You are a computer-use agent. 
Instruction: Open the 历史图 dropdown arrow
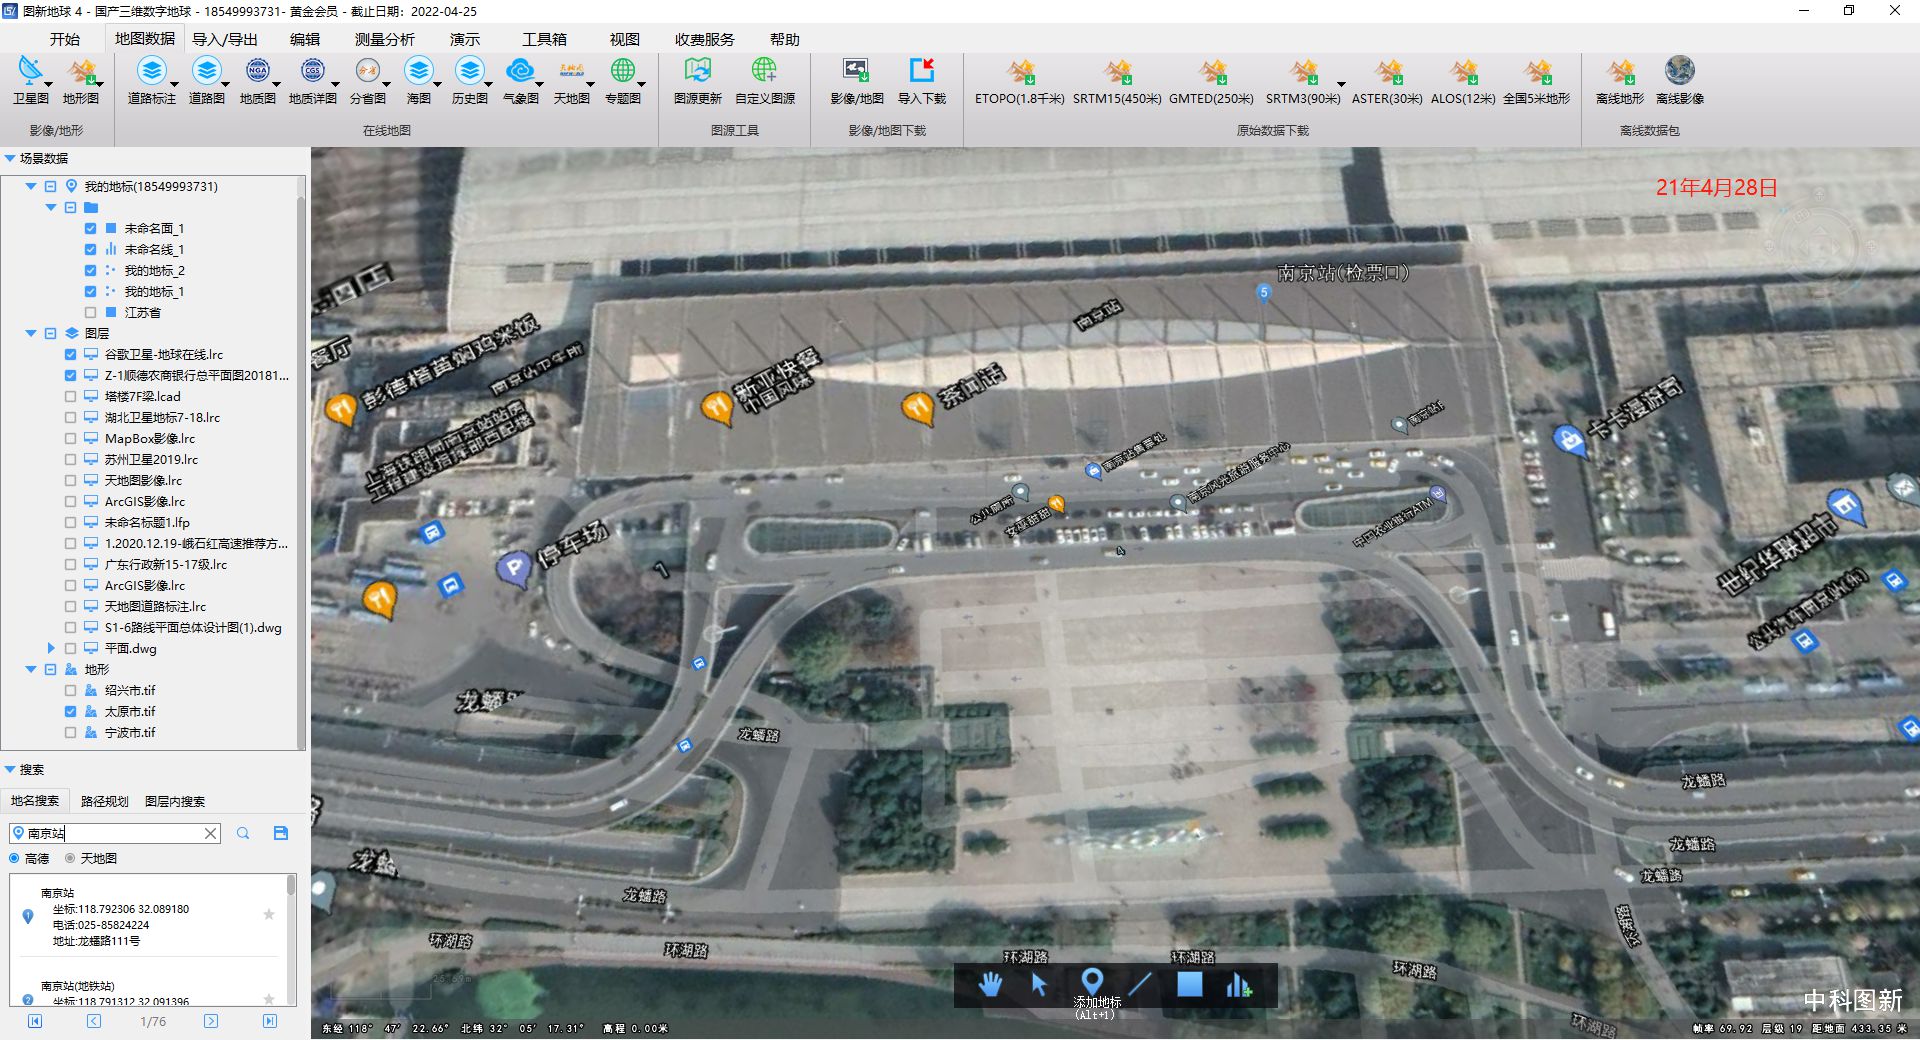488,86
